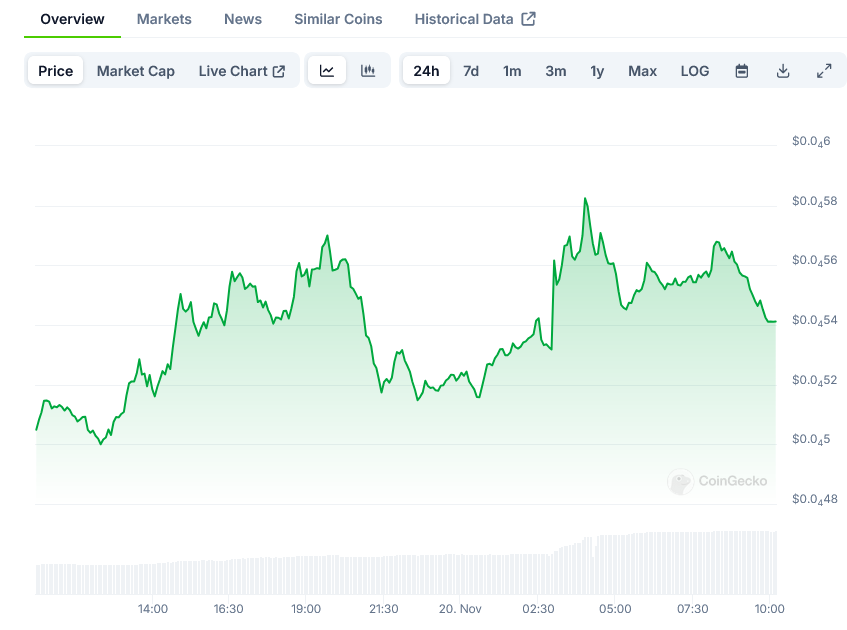Open Historical Data external link

(x=475, y=19)
